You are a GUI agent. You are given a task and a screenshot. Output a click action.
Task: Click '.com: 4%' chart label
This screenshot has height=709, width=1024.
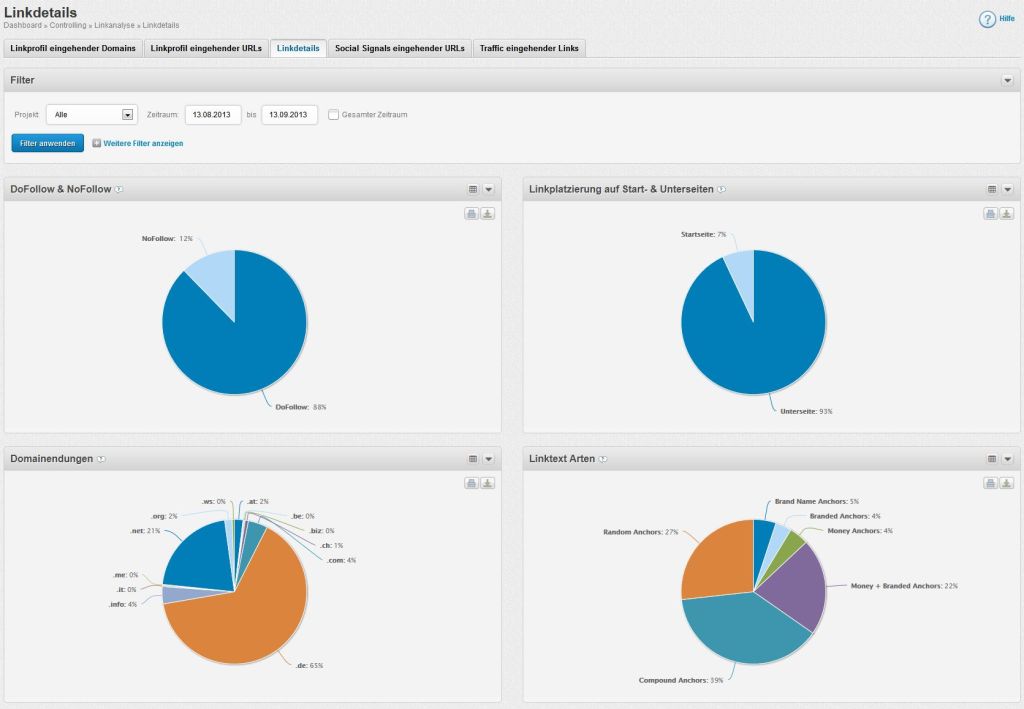(341, 561)
